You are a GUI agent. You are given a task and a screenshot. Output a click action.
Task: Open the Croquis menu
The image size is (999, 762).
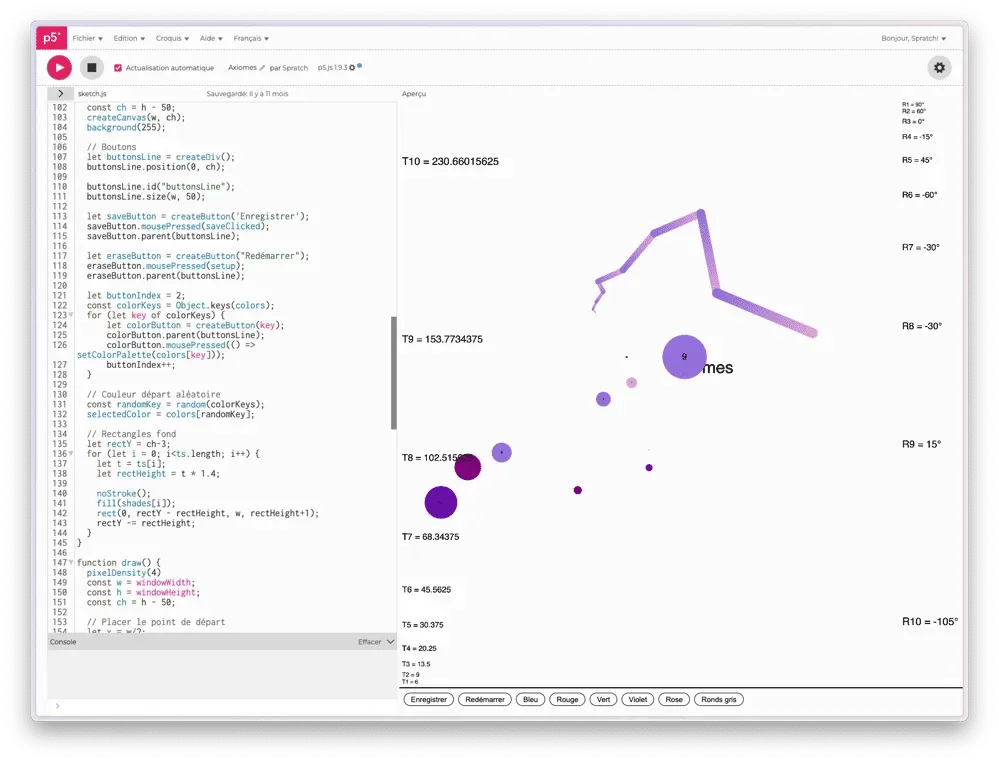pos(167,38)
